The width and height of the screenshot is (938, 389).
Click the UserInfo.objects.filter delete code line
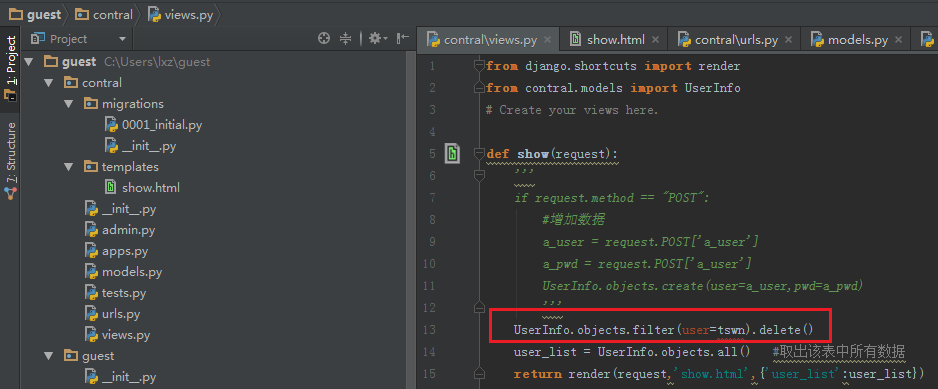tap(663, 330)
